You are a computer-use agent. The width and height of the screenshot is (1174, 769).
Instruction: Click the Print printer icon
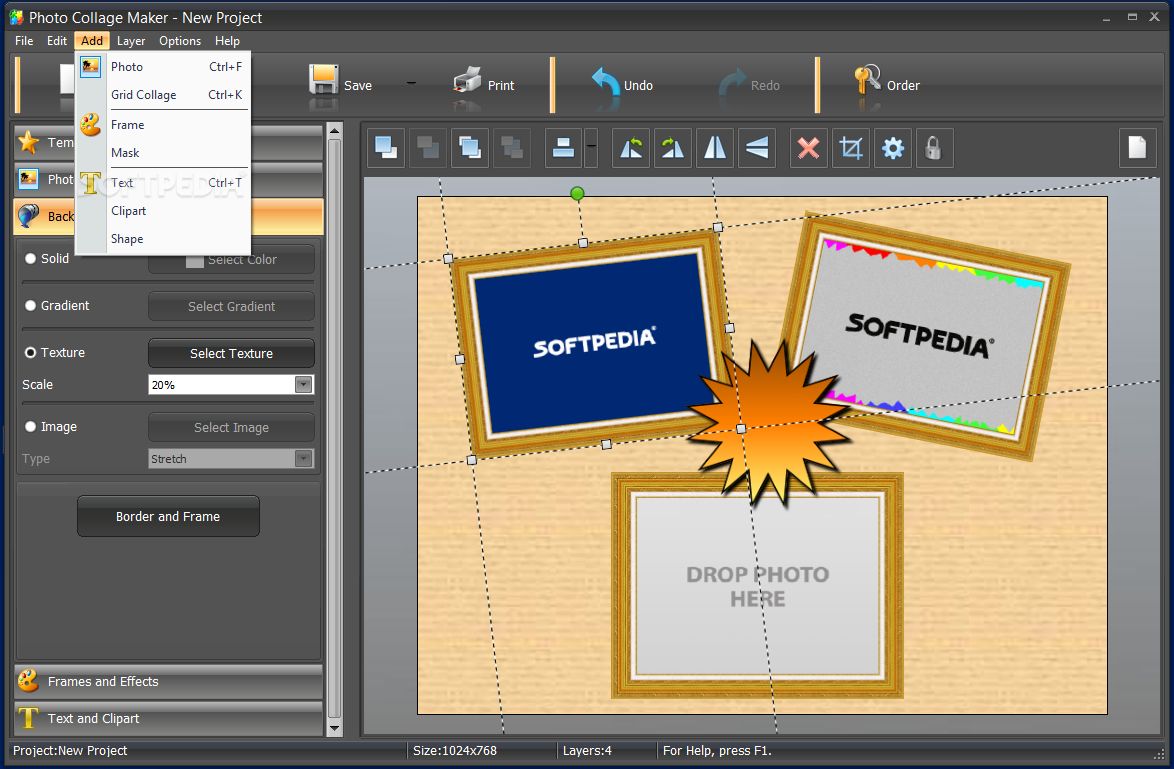(x=467, y=79)
